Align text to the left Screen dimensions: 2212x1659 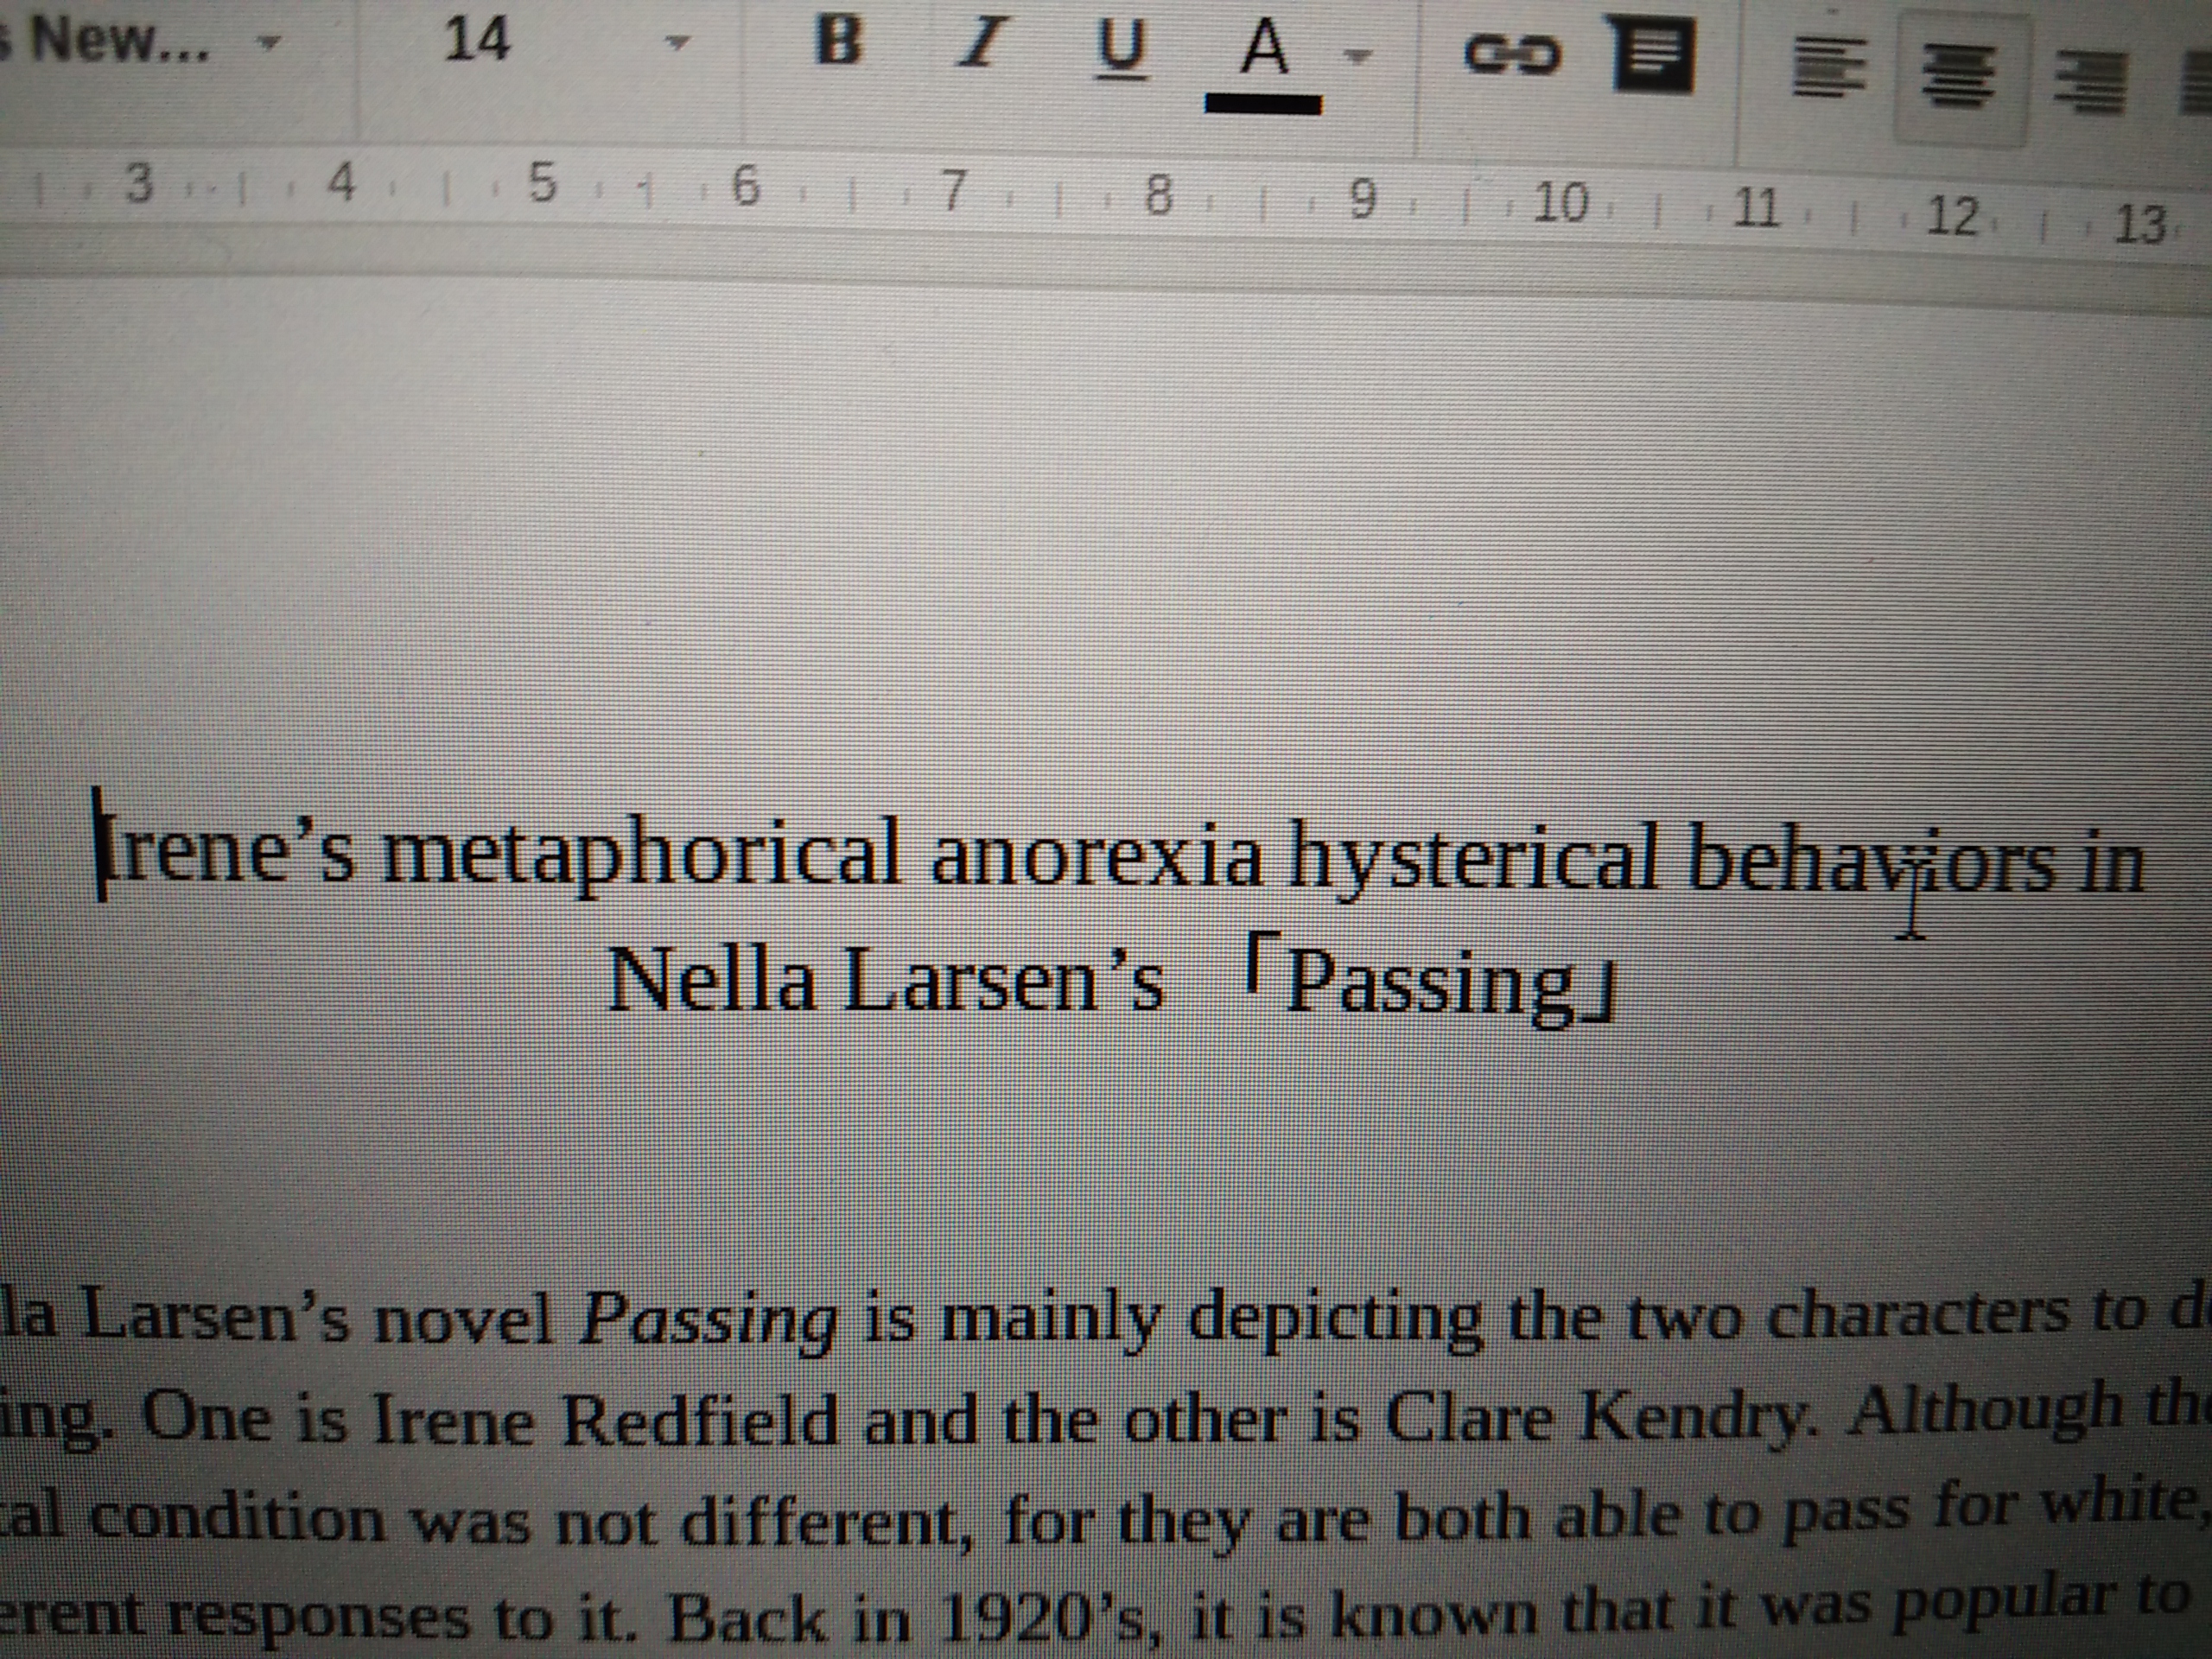(1830, 68)
